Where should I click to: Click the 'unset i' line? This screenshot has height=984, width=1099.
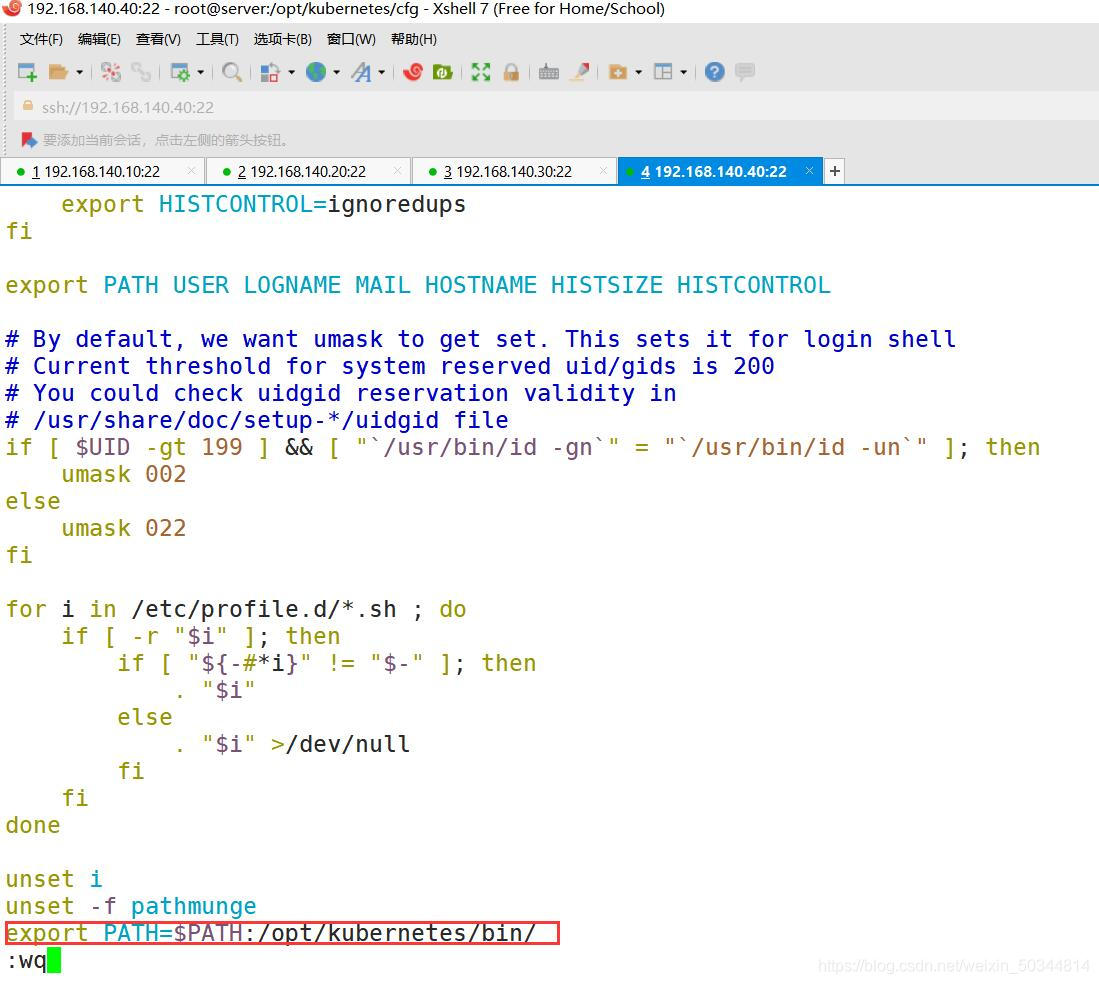coord(54,879)
